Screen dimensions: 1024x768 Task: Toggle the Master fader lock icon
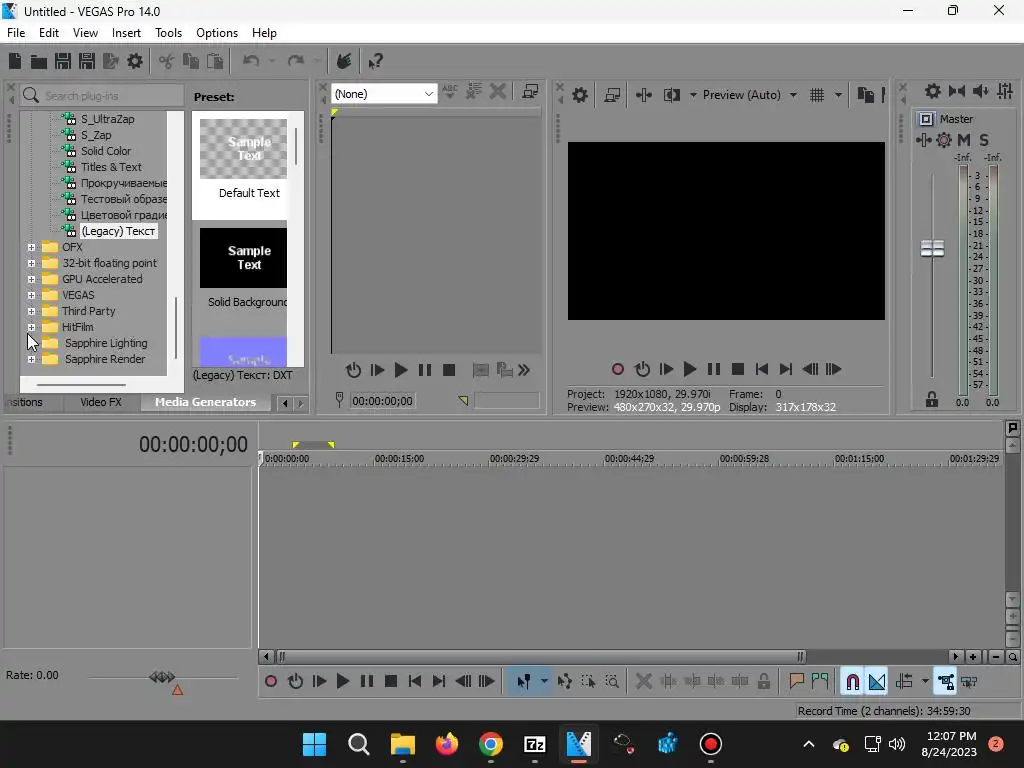click(x=932, y=400)
